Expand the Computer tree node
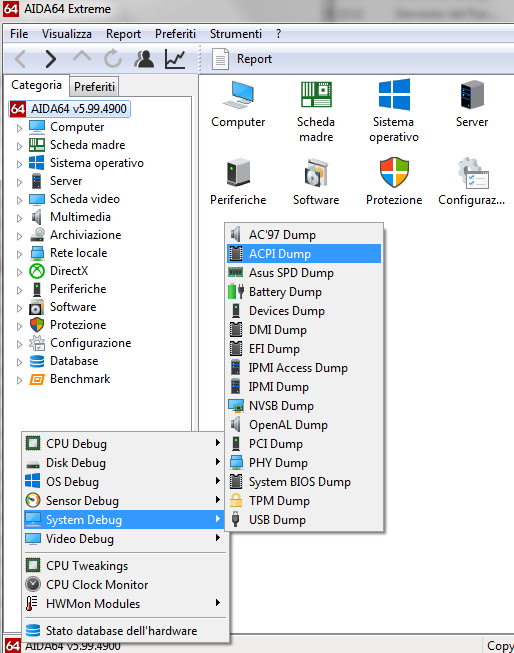 tap(19, 128)
